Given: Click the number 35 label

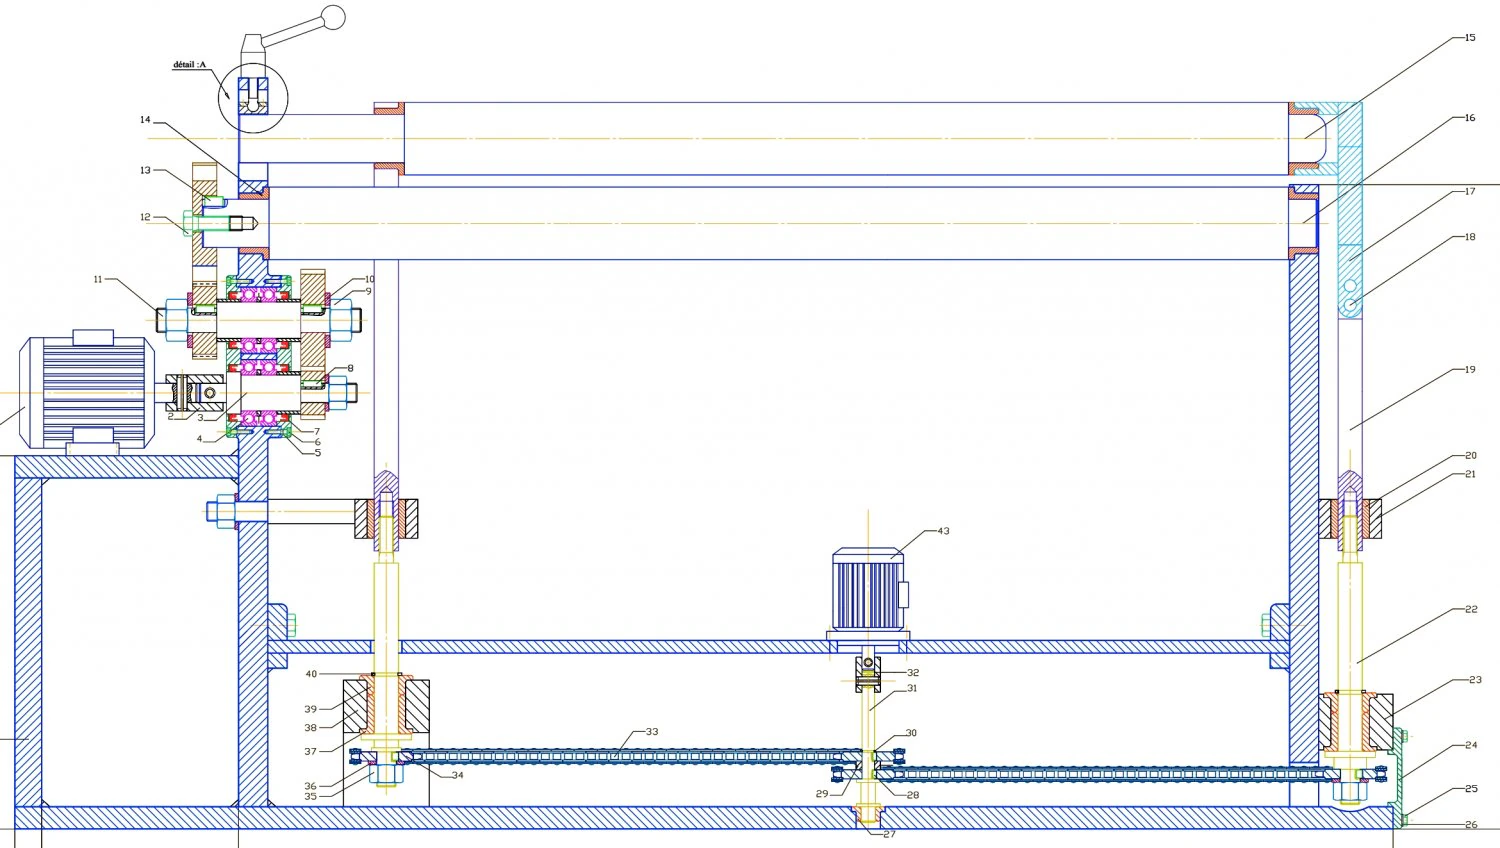Looking at the screenshot, I should click(x=310, y=797).
